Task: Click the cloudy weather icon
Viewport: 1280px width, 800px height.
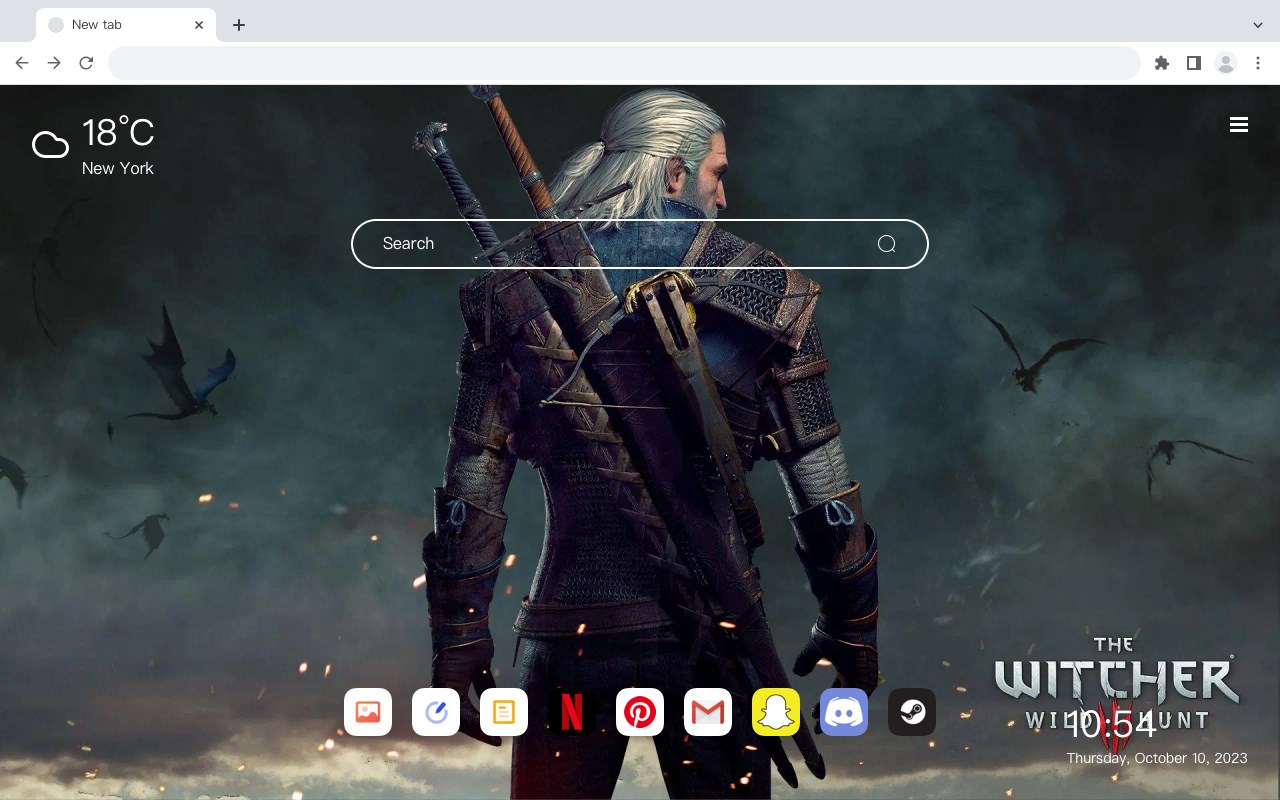Action: (50, 146)
